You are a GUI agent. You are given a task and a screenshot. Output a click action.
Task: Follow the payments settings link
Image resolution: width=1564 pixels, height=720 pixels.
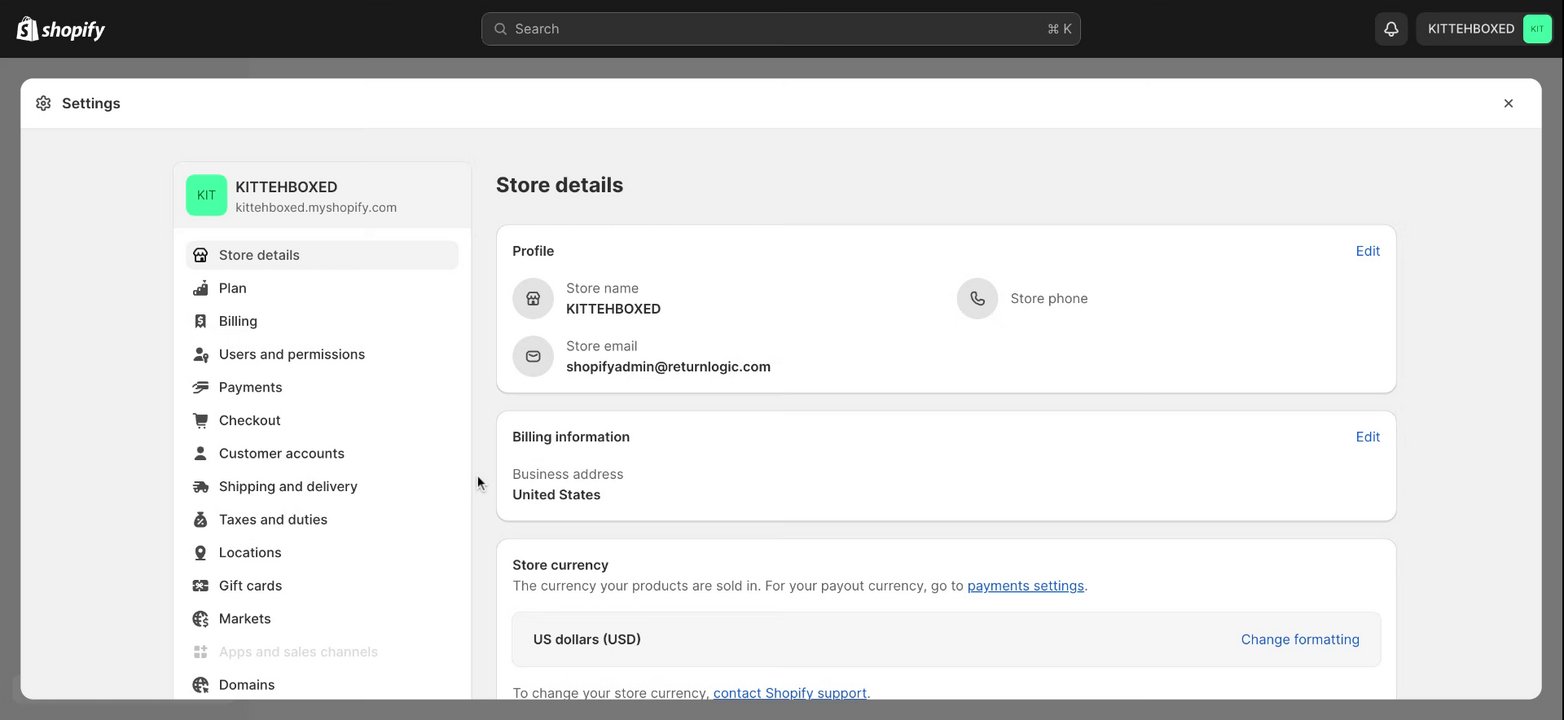[x=1025, y=586]
